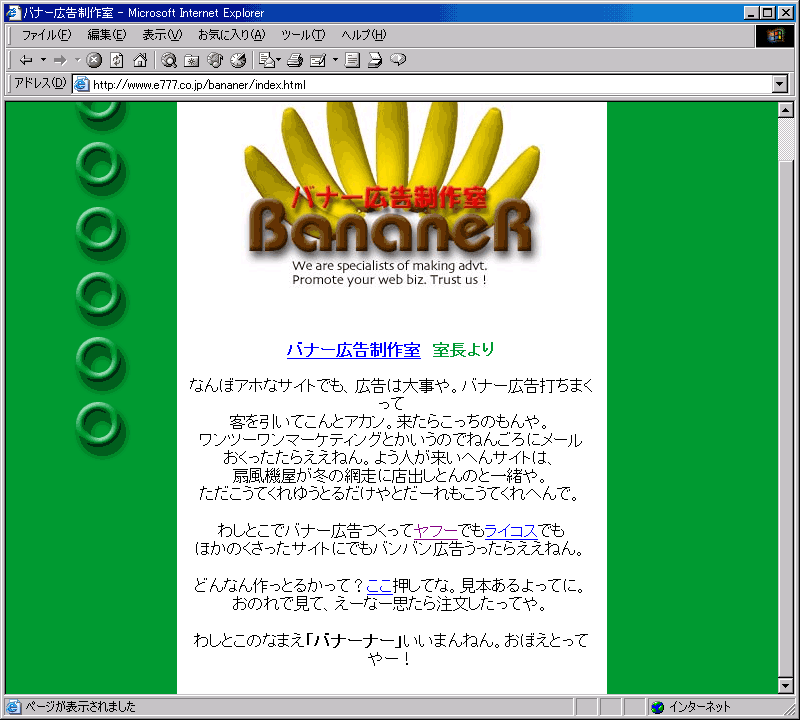The height and width of the screenshot is (720, 800).
Task: Open the ファイル(F) menu
Action: tap(46, 35)
